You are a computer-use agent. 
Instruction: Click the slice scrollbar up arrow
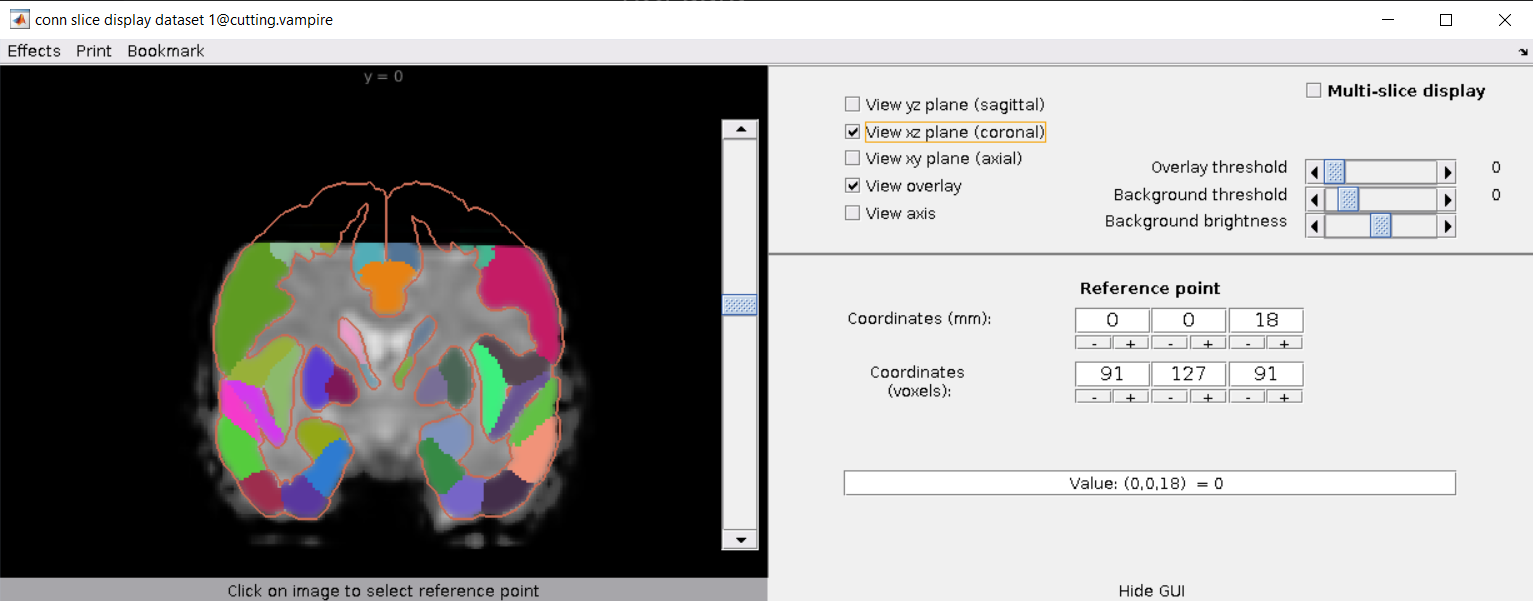740,129
